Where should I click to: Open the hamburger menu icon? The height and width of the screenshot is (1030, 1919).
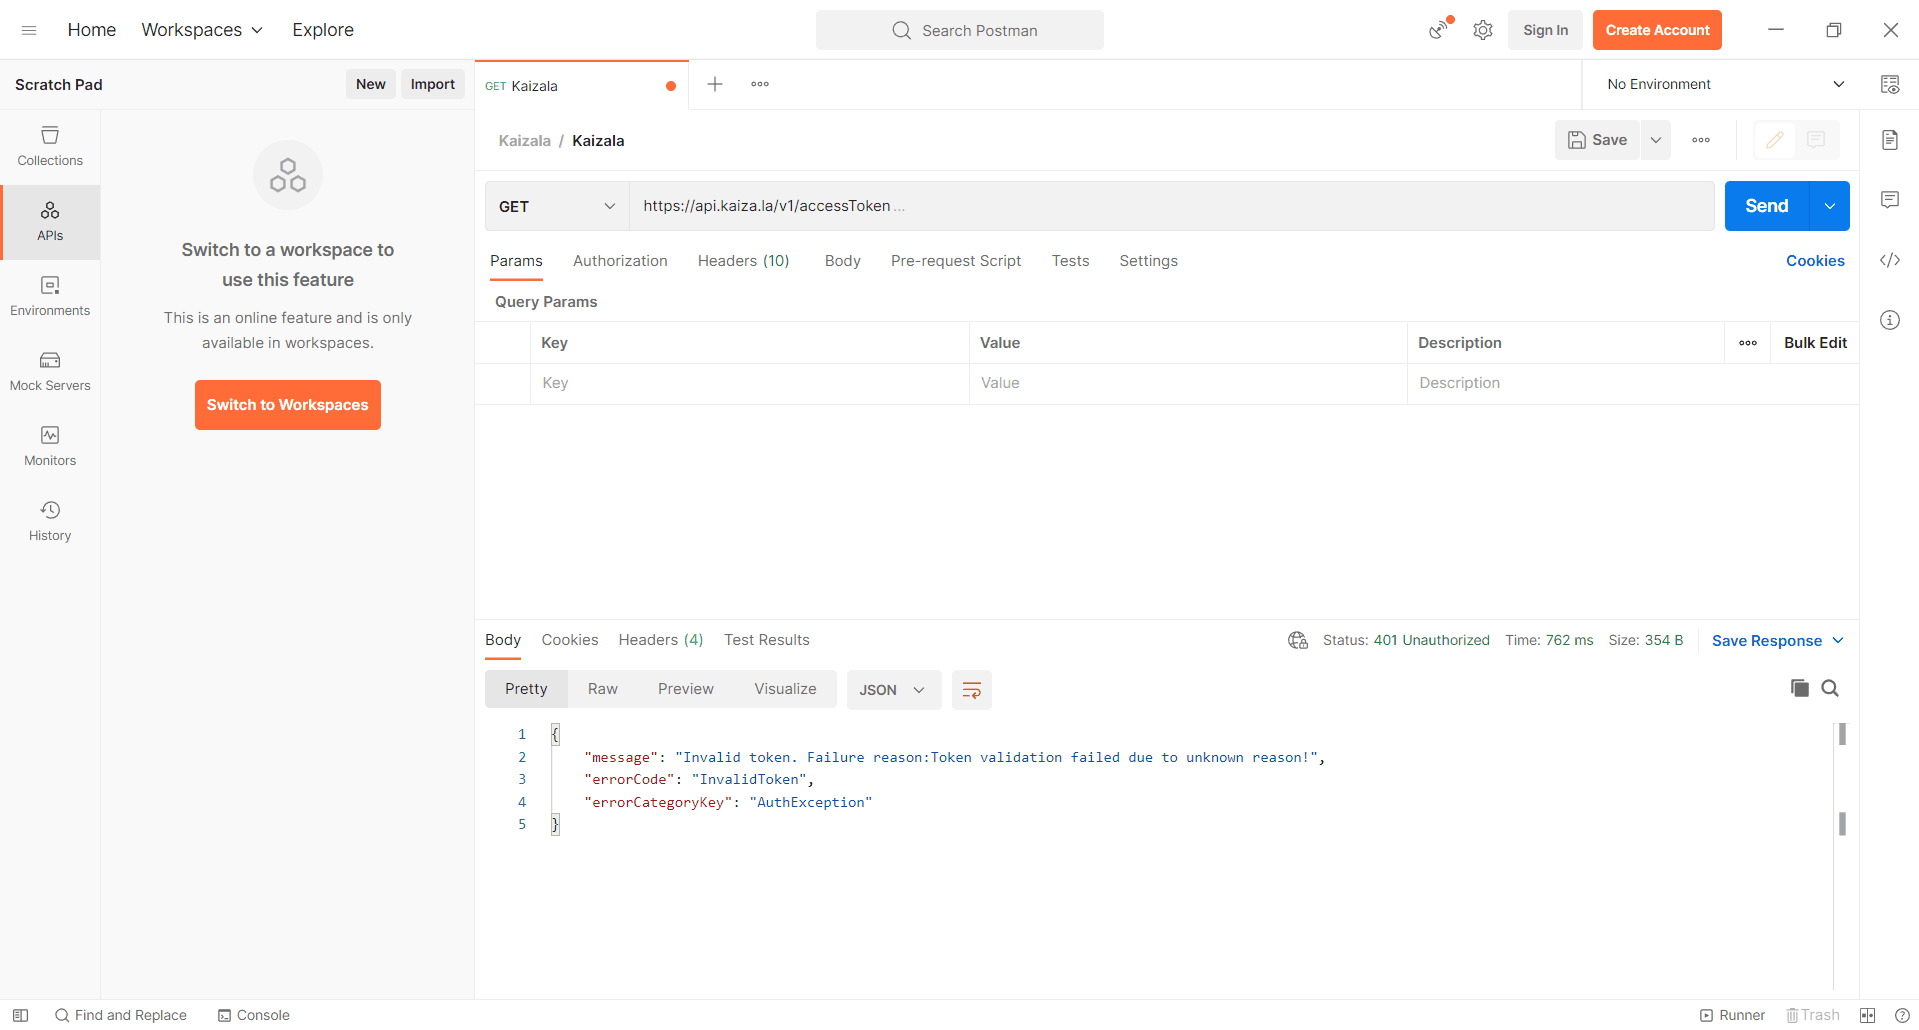(x=29, y=30)
